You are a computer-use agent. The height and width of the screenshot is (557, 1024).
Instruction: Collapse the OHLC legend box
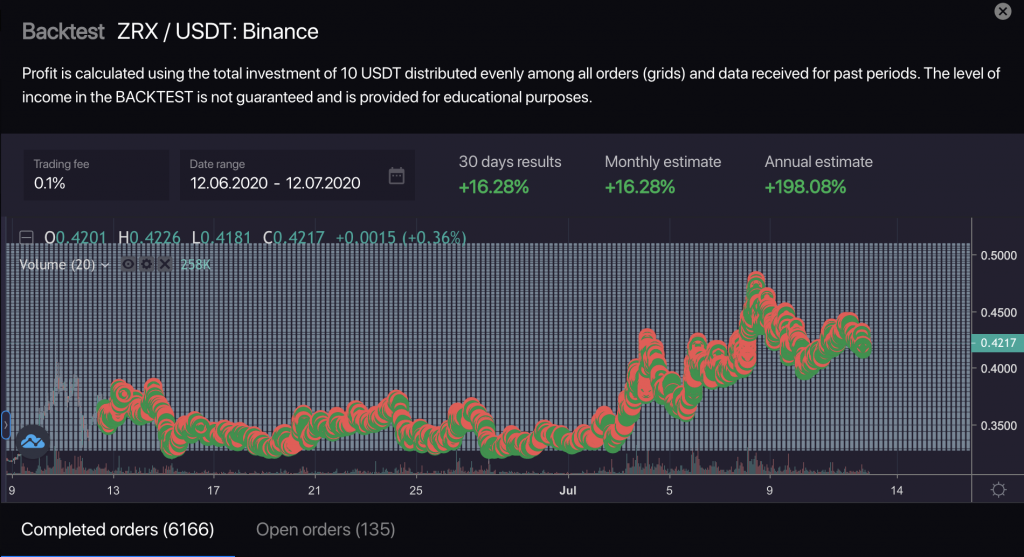(x=26, y=238)
